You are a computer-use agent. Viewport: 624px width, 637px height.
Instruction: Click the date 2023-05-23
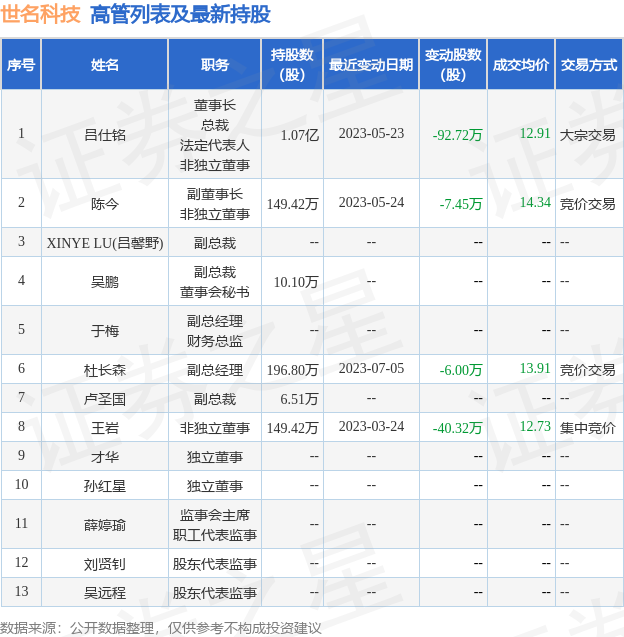point(371,134)
